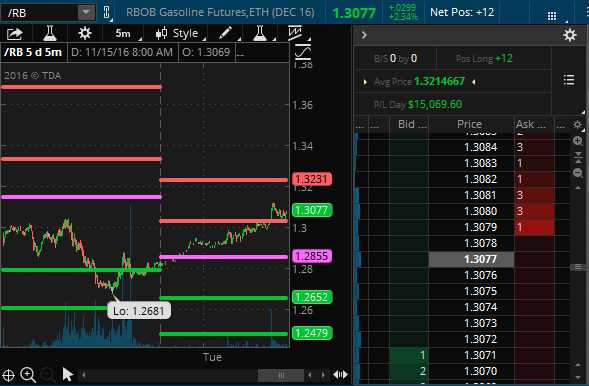Select the pointer arrow tool
The image size is (589, 386).
tap(68, 374)
